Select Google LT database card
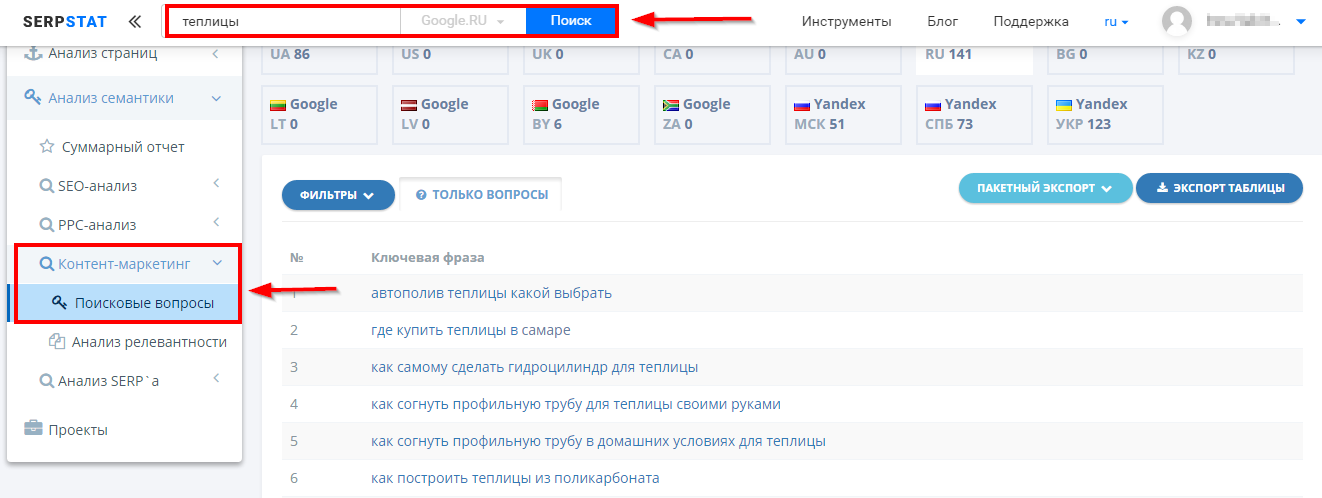The width and height of the screenshot is (1322, 498). [319, 114]
